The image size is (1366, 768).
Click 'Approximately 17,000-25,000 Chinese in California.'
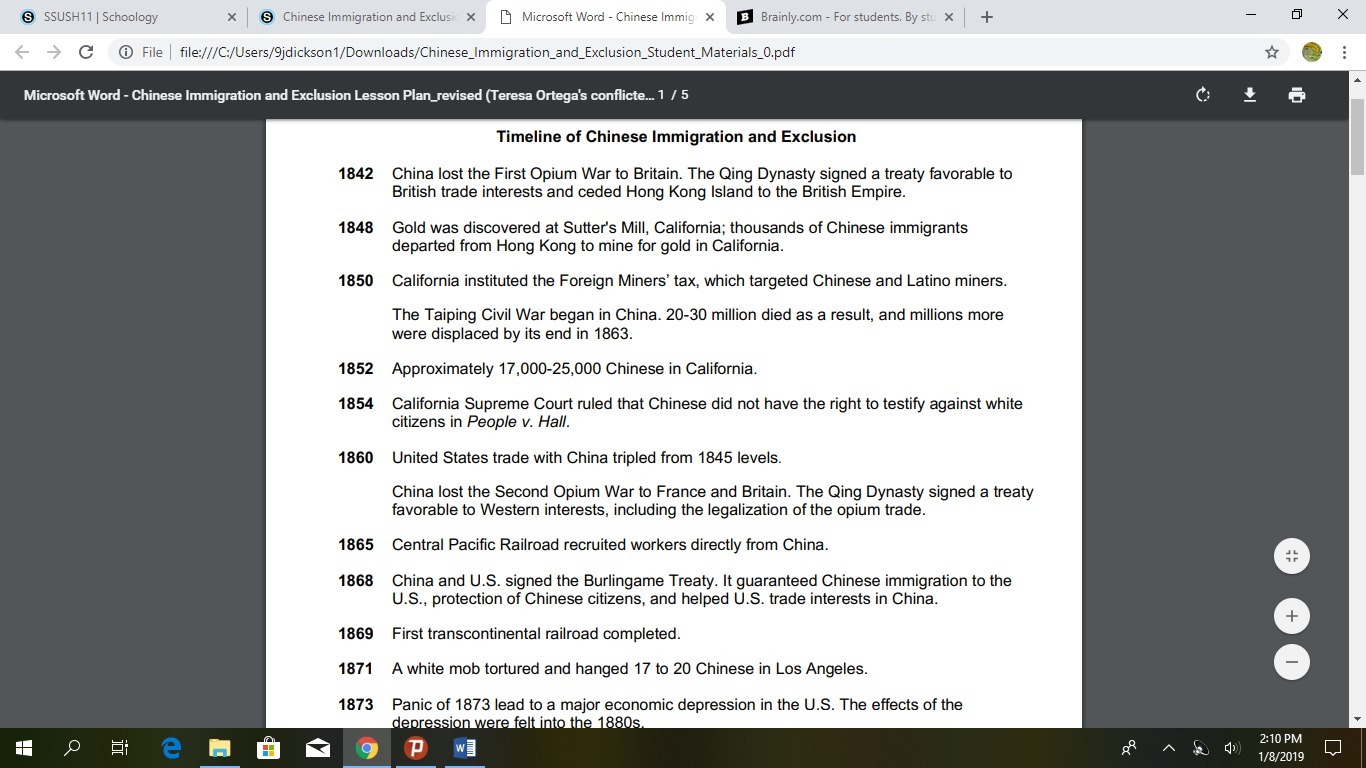[575, 369]
